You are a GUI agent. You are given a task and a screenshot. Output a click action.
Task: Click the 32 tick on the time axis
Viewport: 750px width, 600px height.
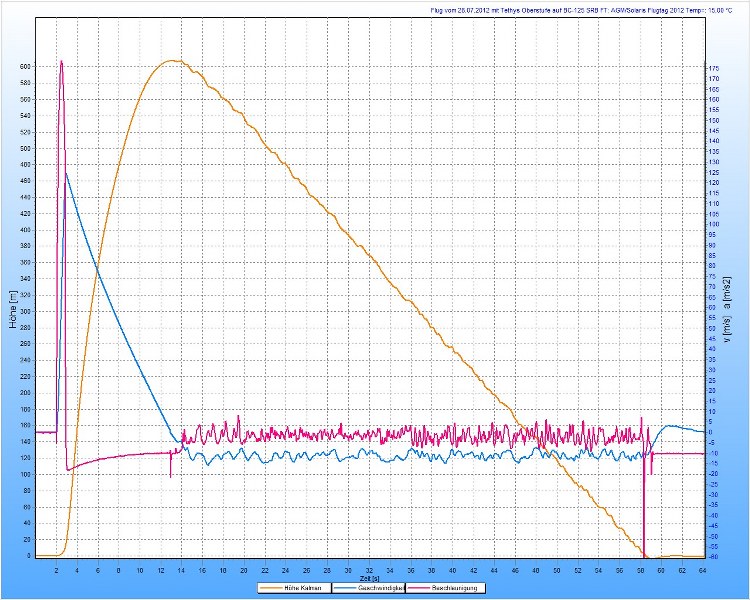coord(369,567)
